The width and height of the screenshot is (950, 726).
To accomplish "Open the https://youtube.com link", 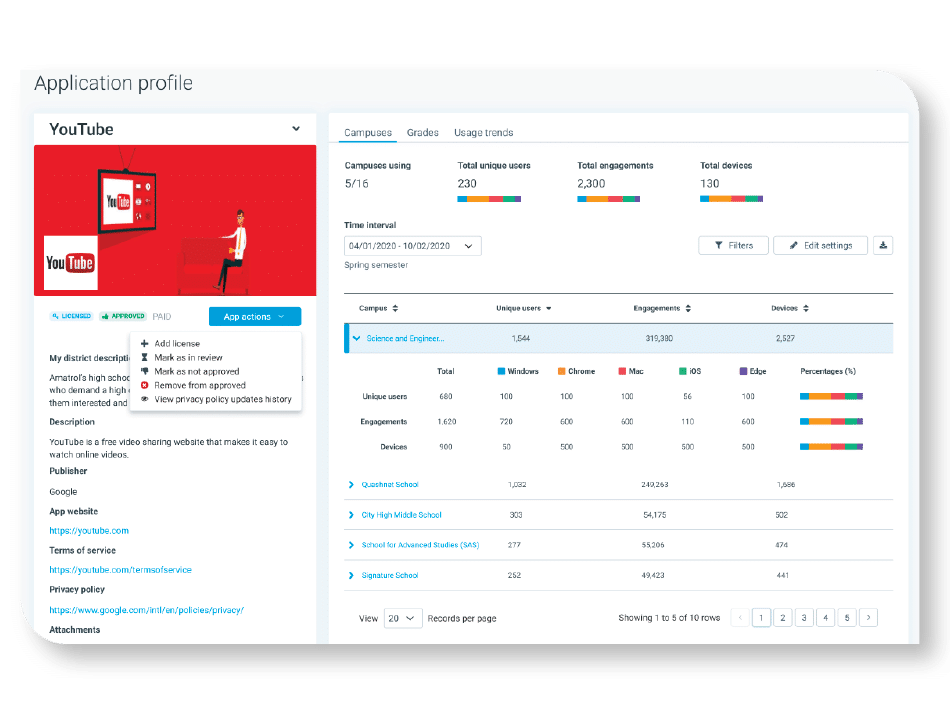I will [89, 531].
